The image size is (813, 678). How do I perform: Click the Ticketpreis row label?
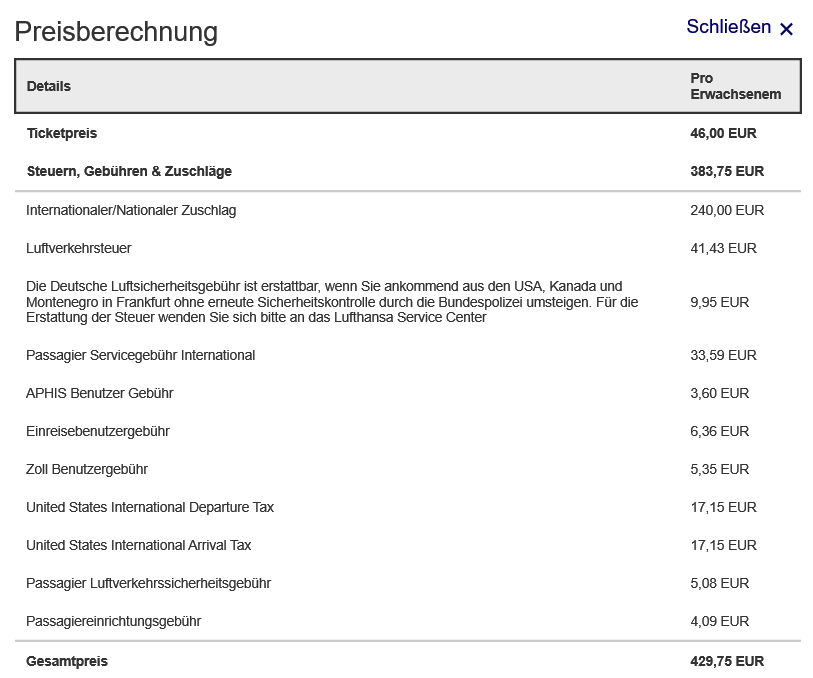(x=62, y=133)
